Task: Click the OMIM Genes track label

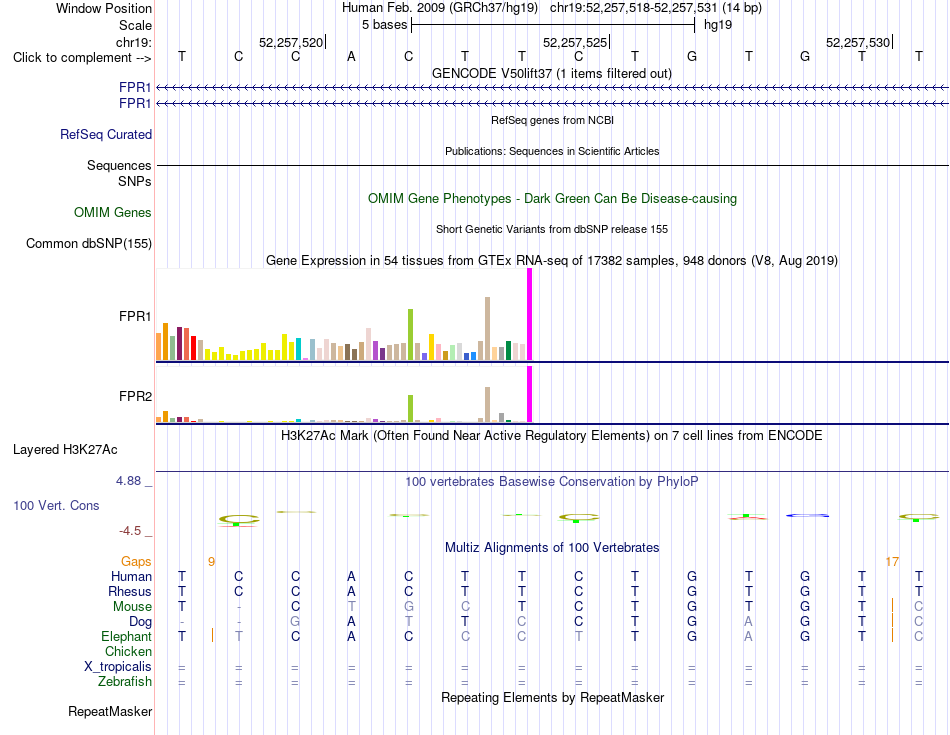Action: 112,213
